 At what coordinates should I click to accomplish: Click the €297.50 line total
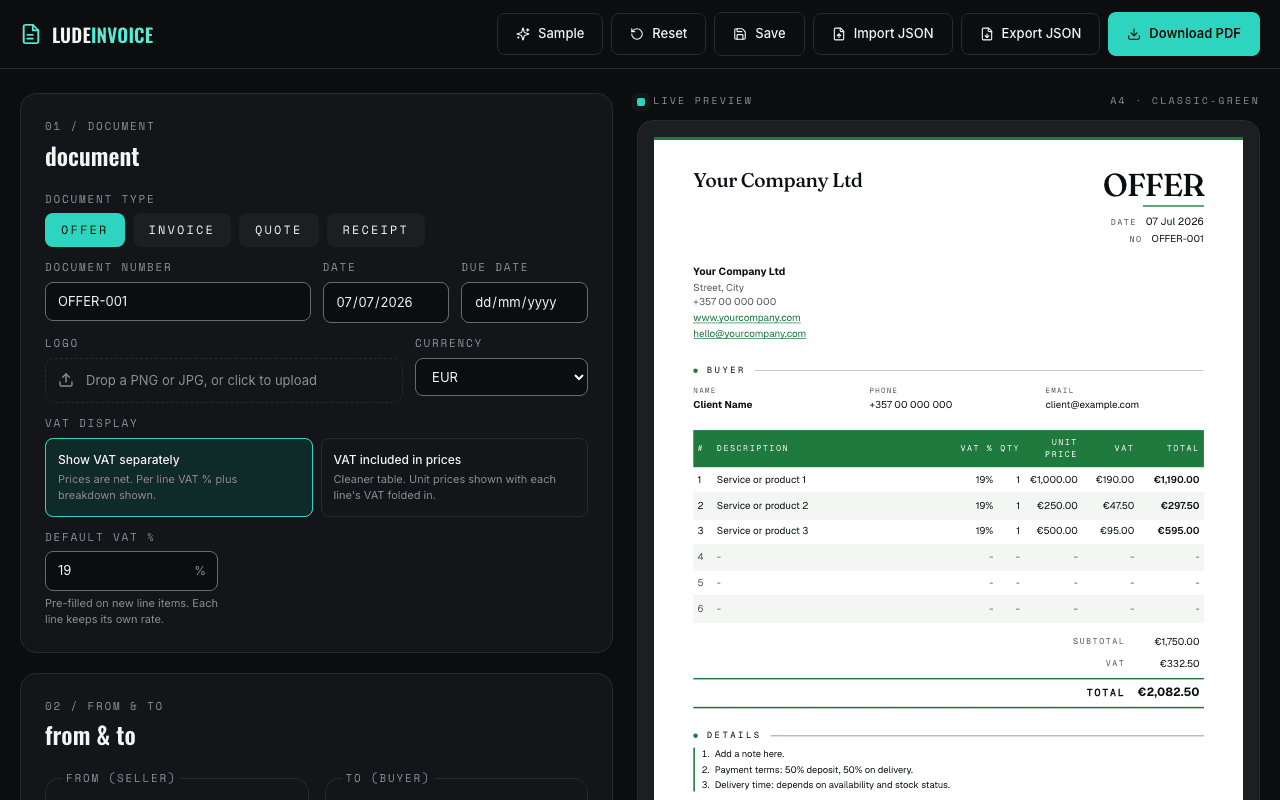pyautogui.click(x=1180, y=506)
